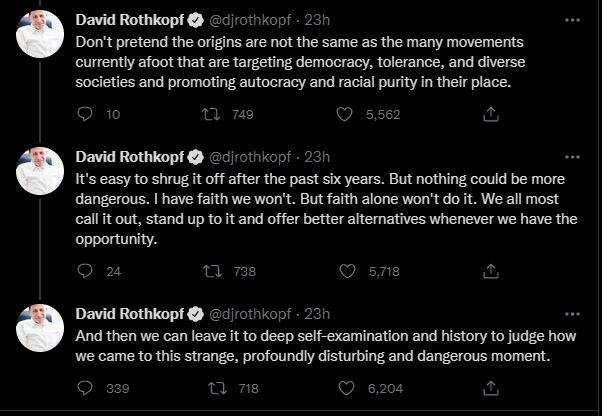
Task: Share the tweet about deep self-examination
Action: pos(490,389)
